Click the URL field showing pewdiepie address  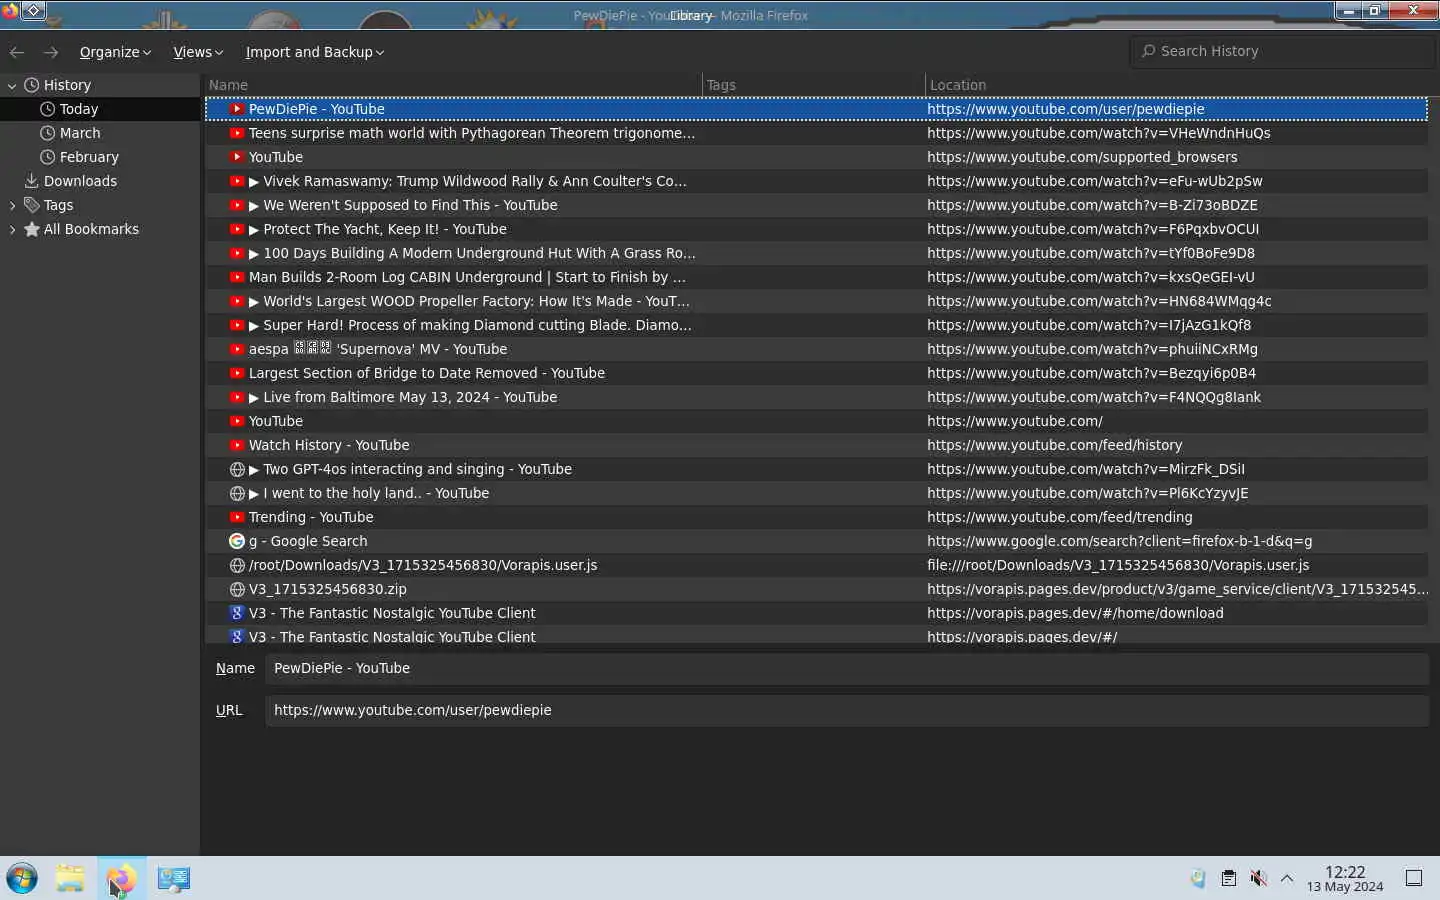click(846, 710)
